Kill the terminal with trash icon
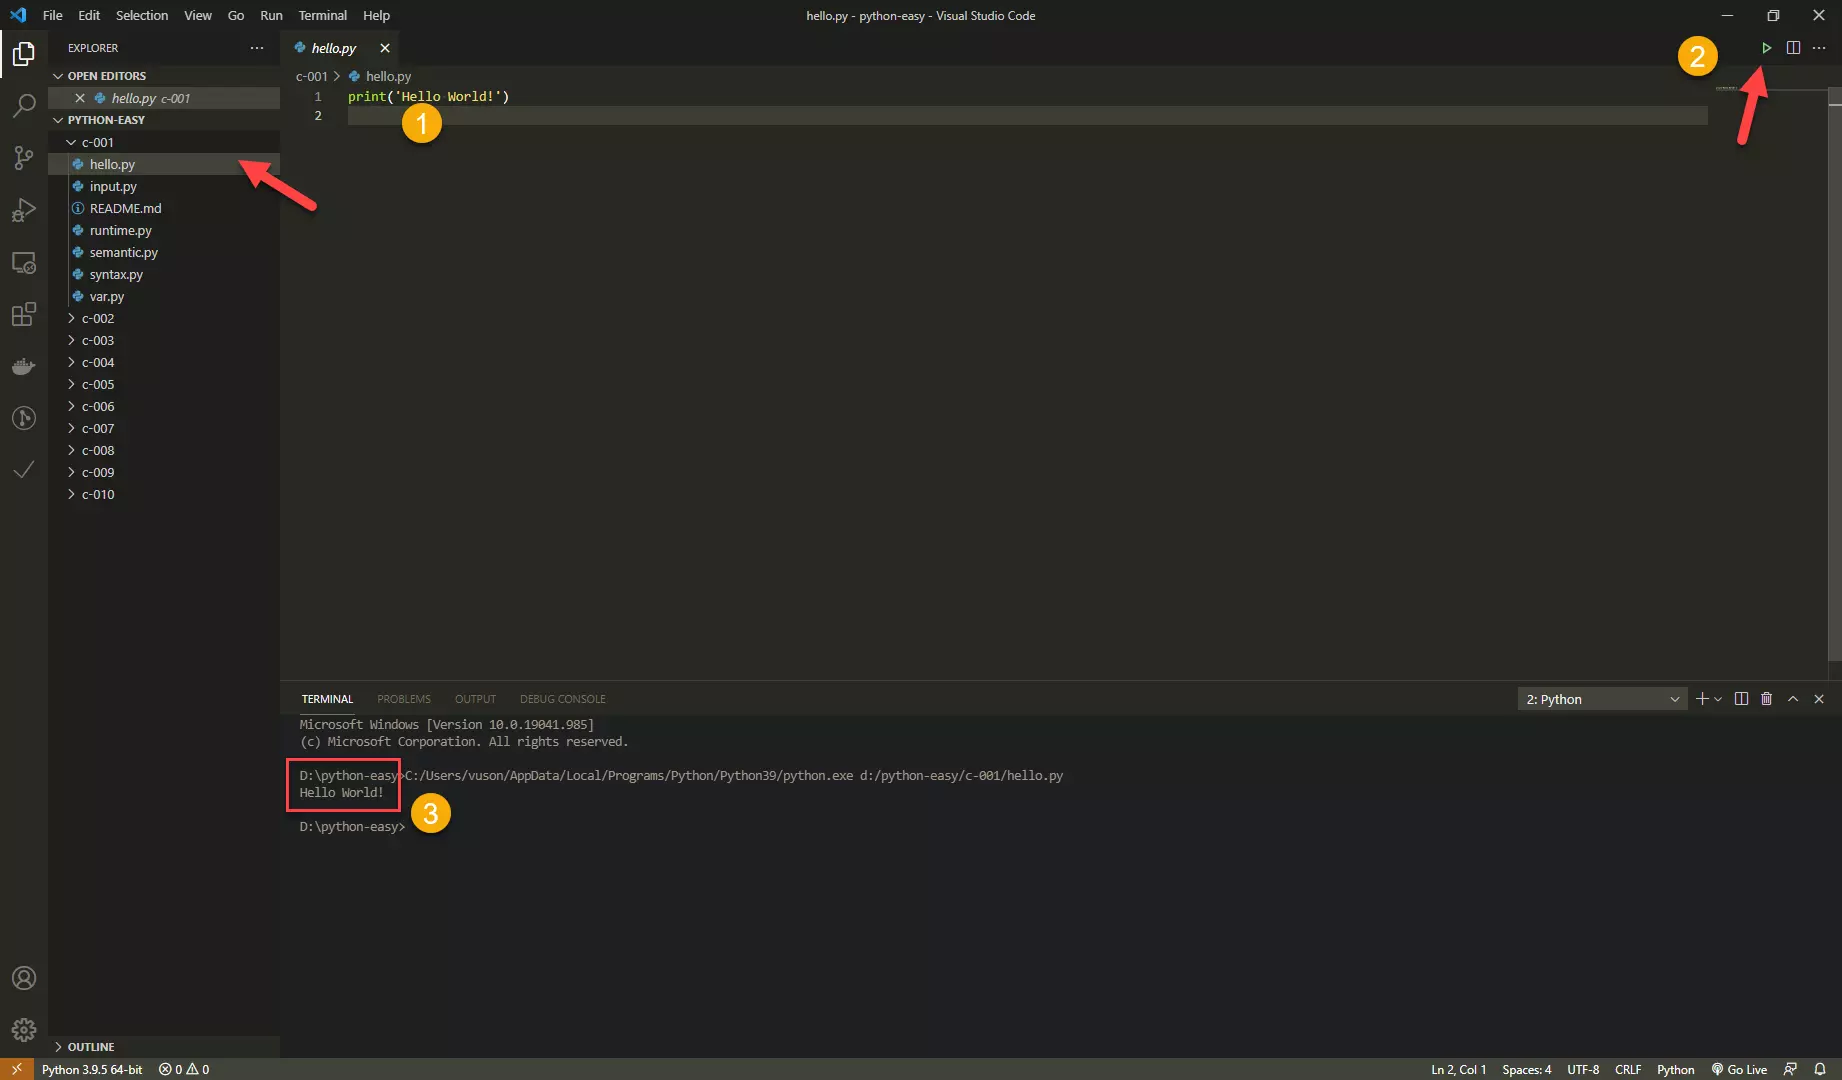The image size is (1842, 1080). (1767, 699)
